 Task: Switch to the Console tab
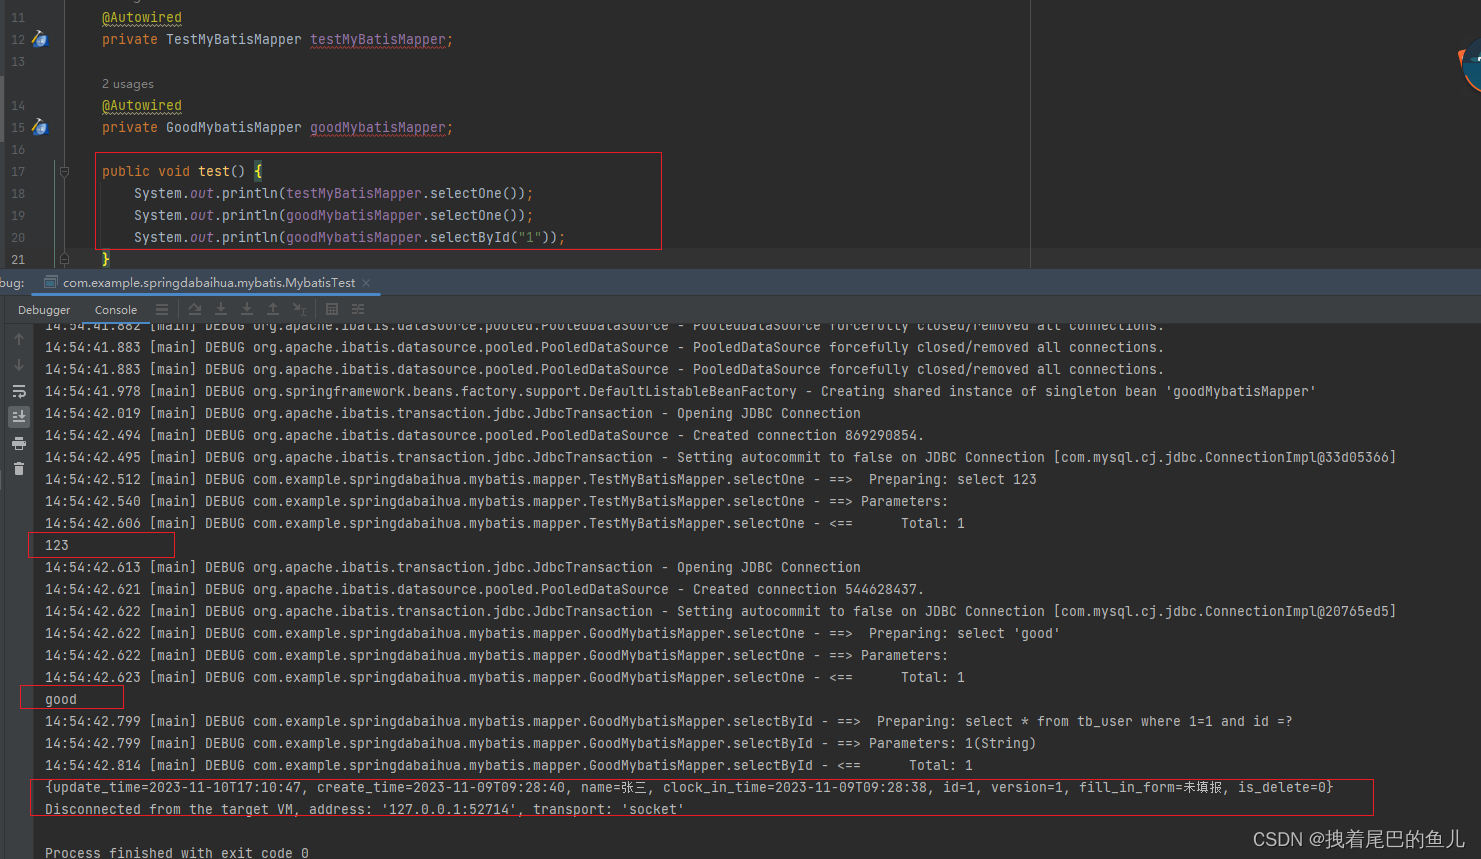pyautogui.click(x=116, y=310)
